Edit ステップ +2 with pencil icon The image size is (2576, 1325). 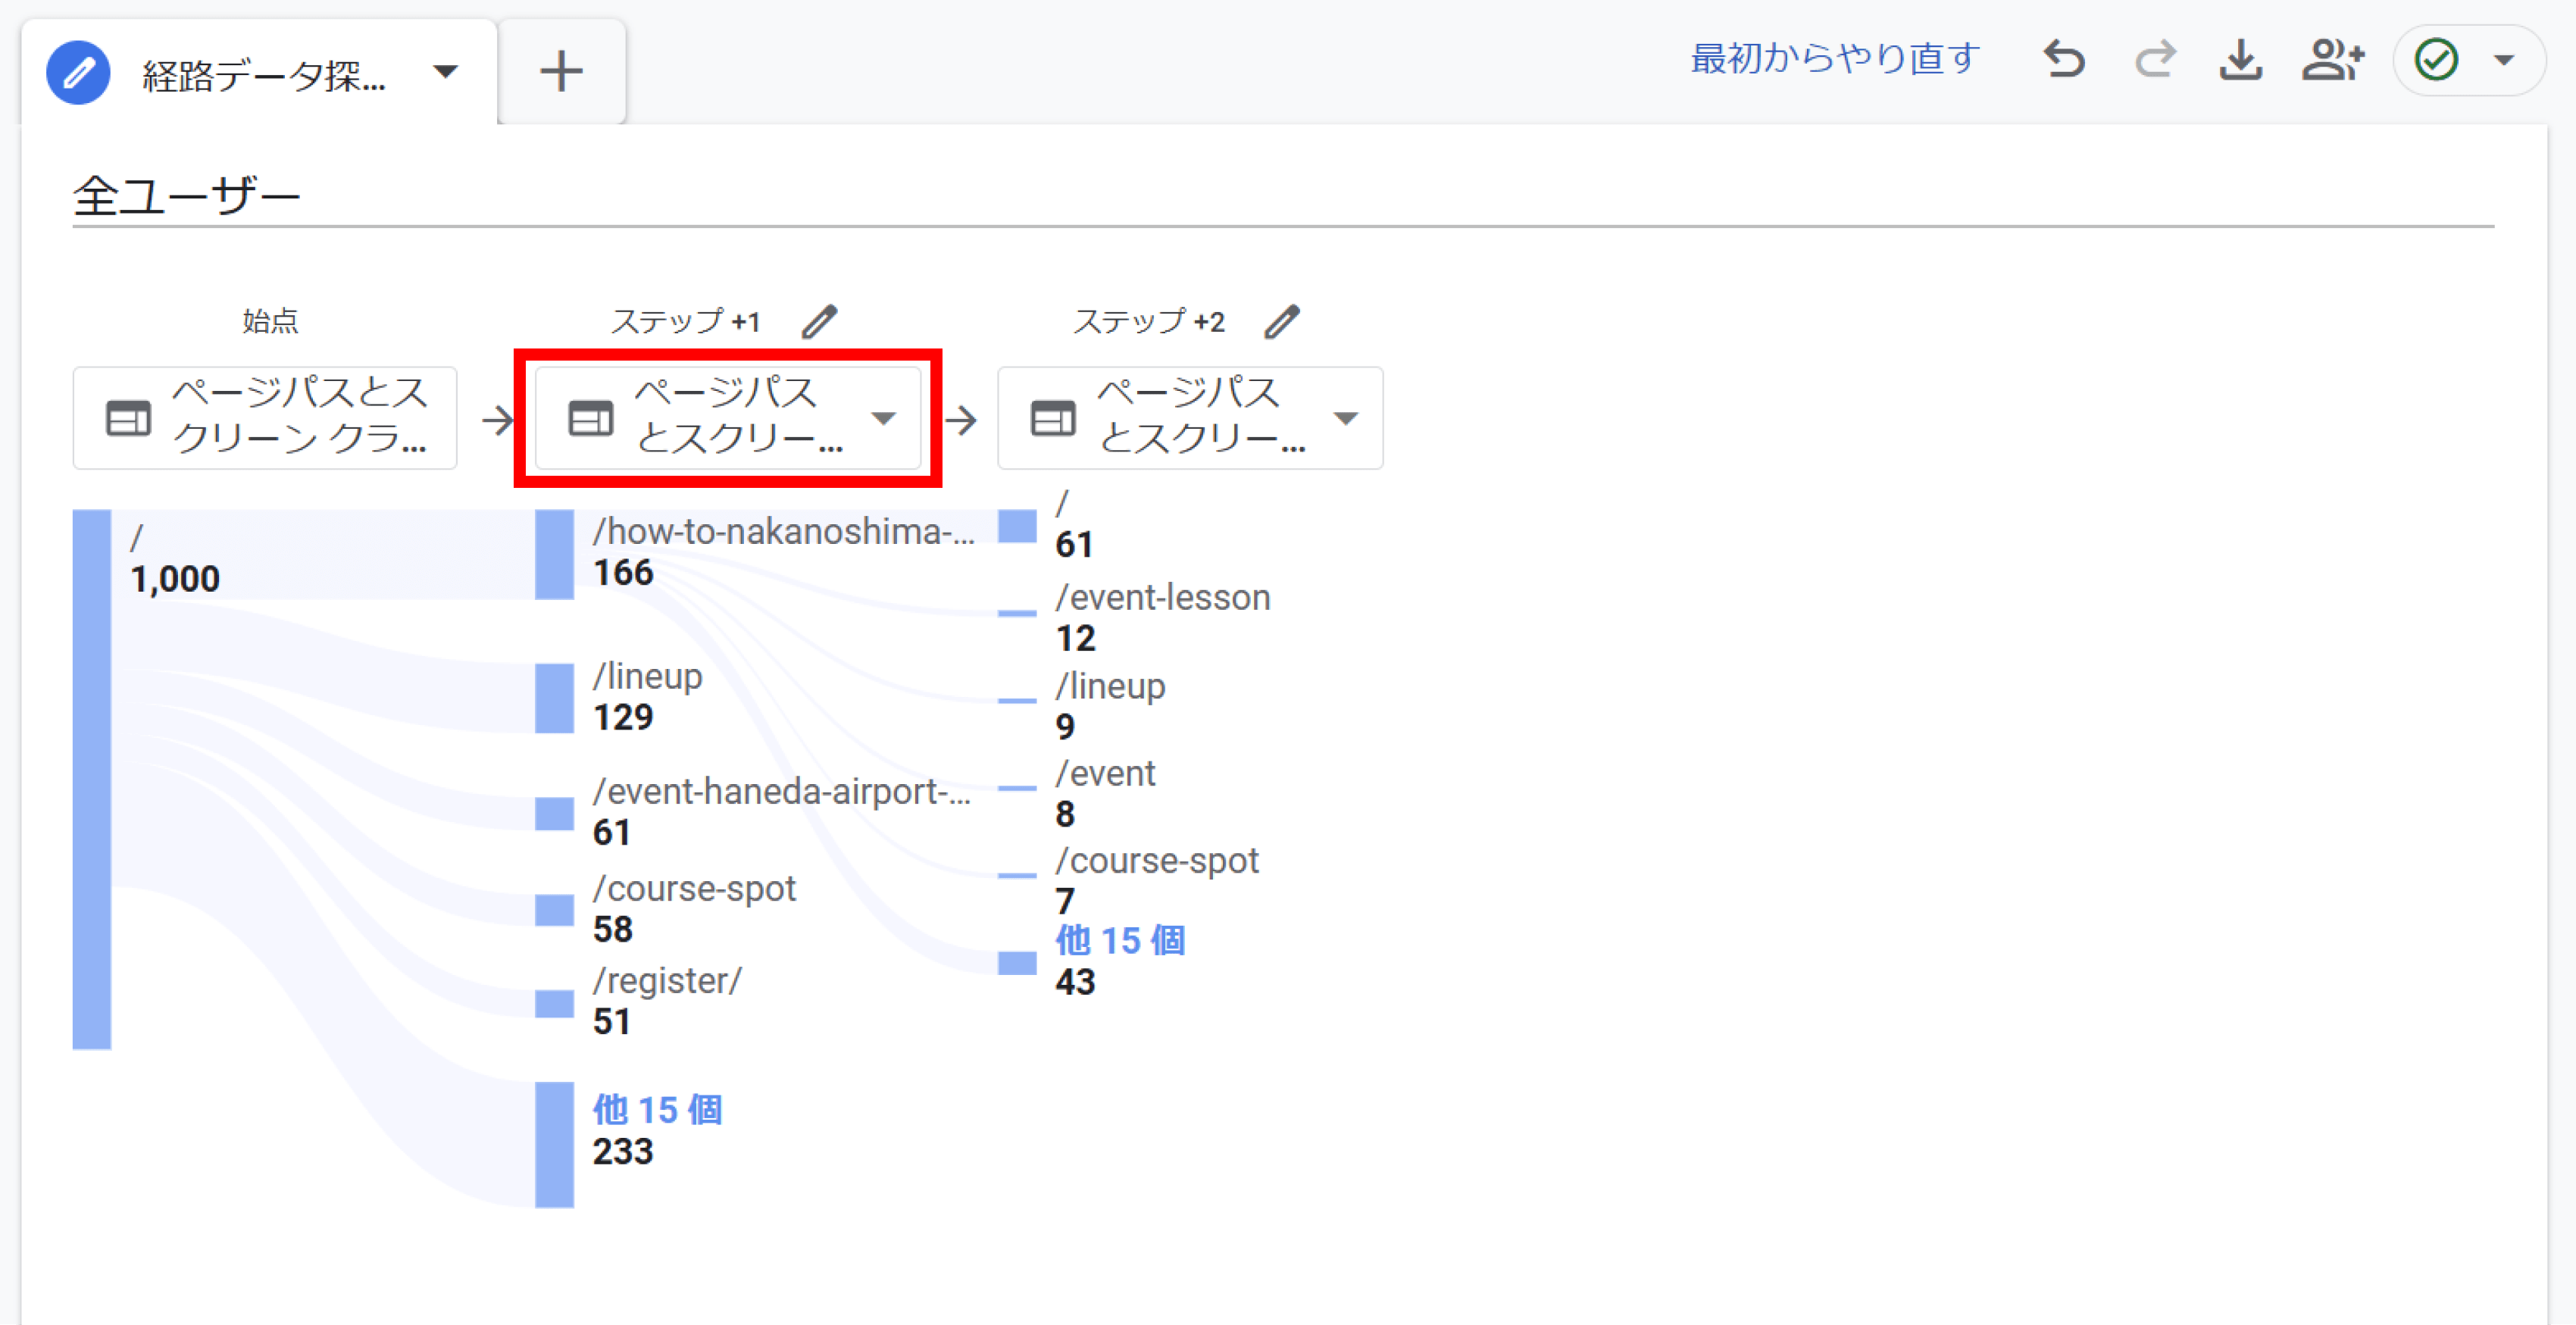tap(1281, 321)
